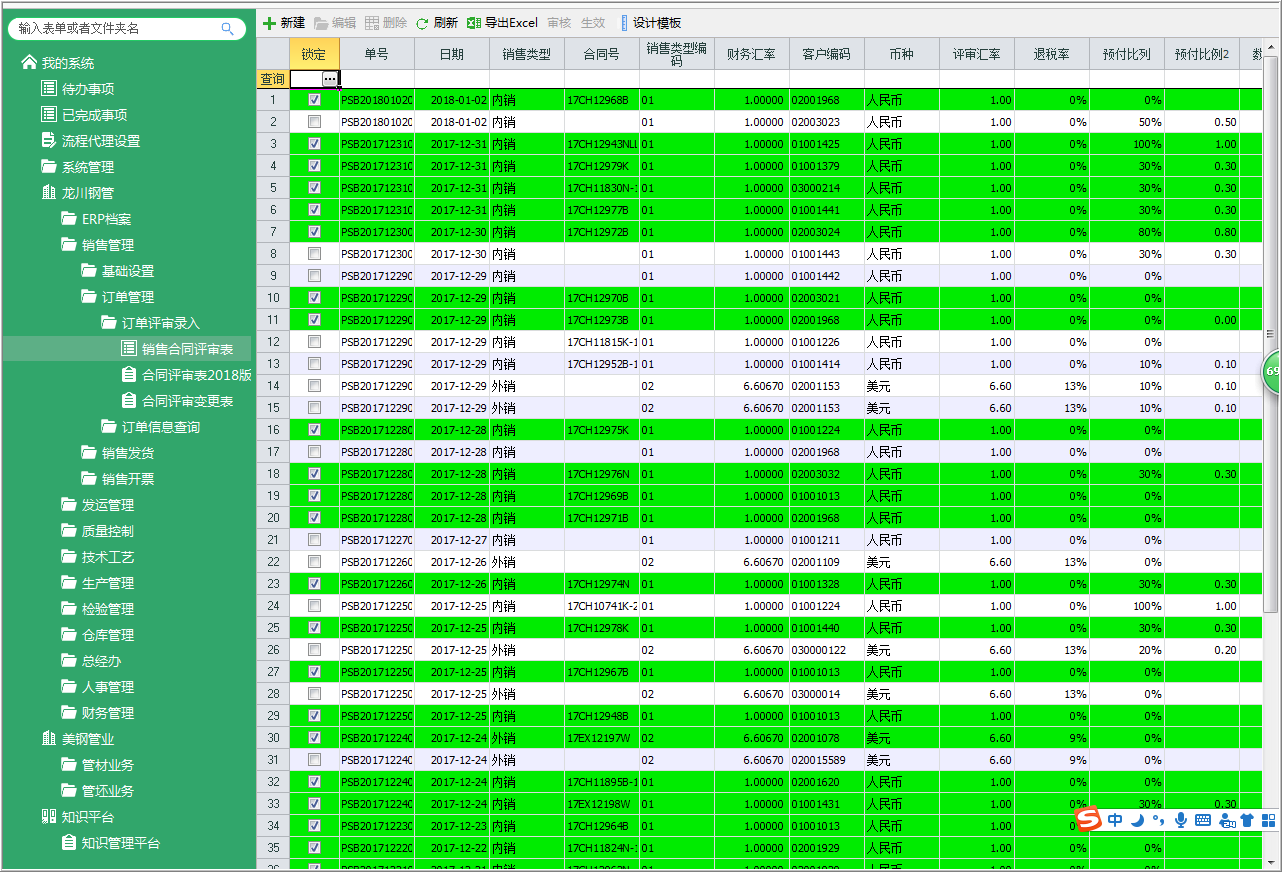
Task: Expand 订单信息查询 folder
Action: (x=150, y=427)
